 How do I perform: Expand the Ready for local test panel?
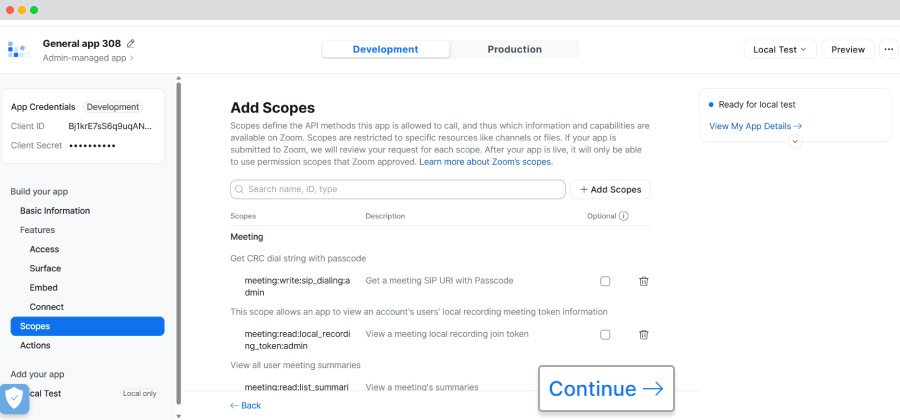coord(795,141)
